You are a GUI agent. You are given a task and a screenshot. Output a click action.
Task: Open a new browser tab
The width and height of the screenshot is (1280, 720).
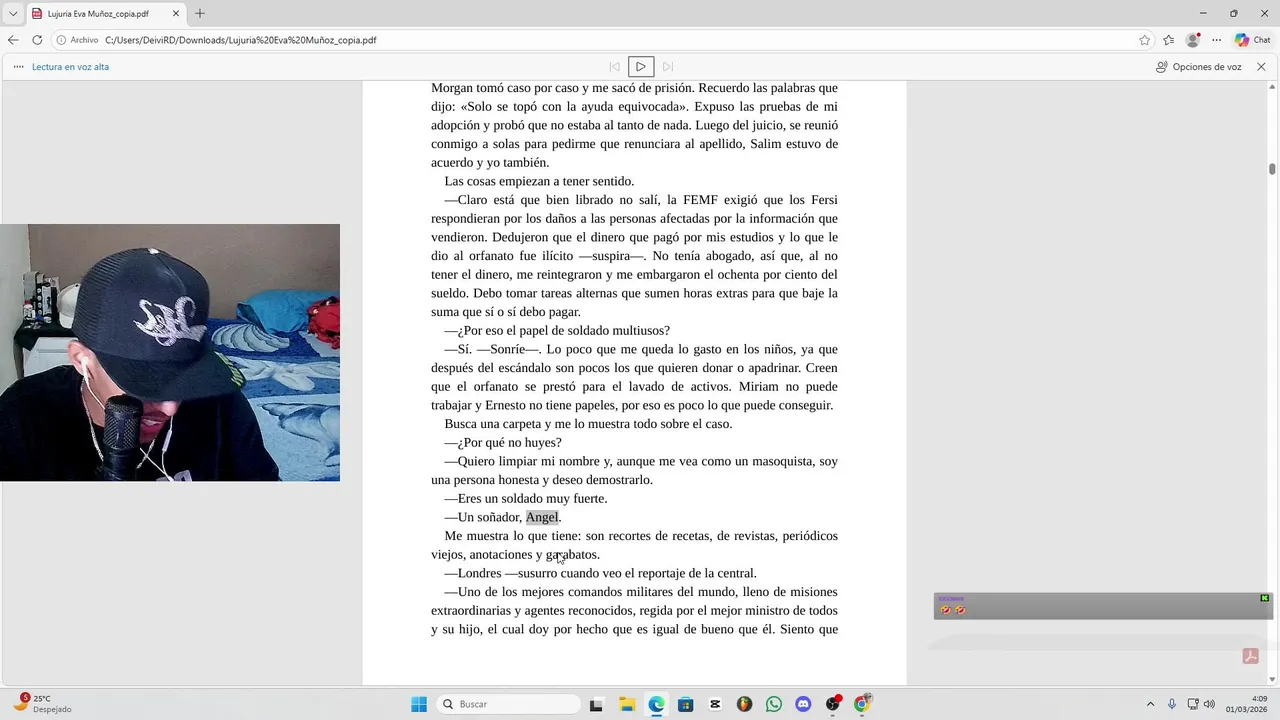tap(200, 13)
